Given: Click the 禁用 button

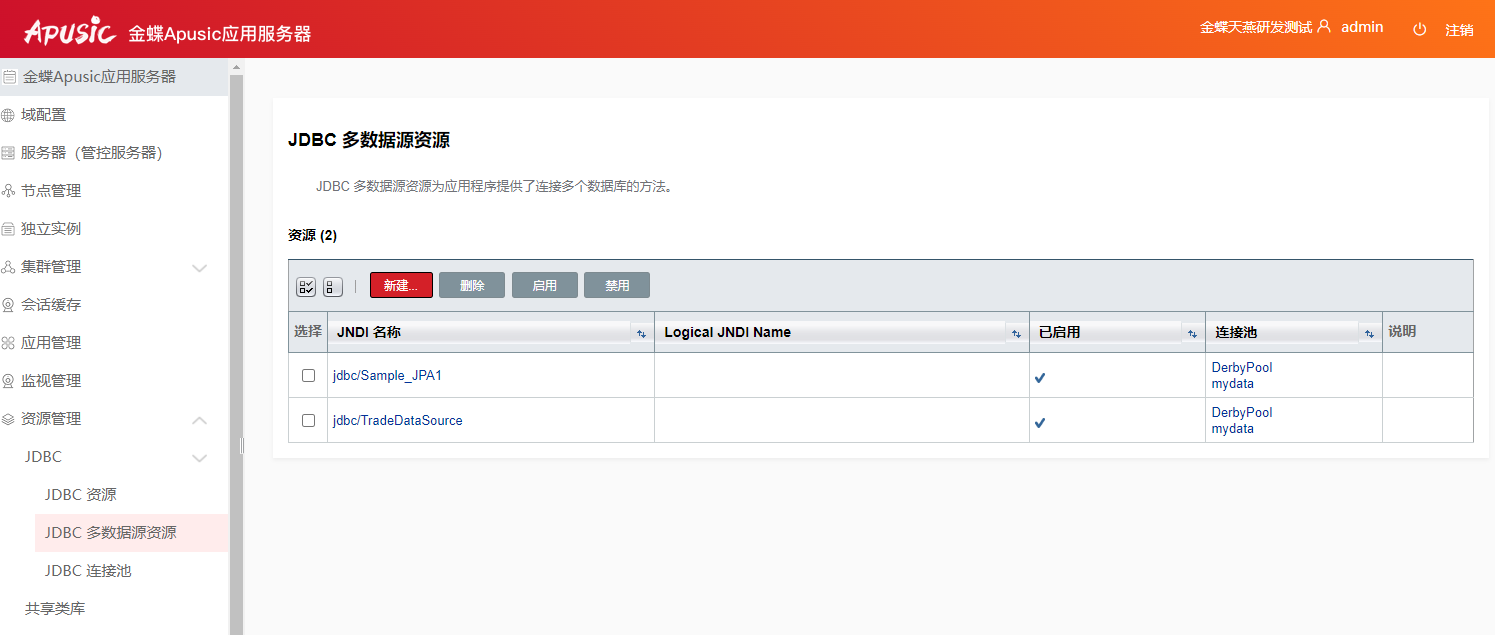Looking at the screenshot, I should [x=617, y=285].
